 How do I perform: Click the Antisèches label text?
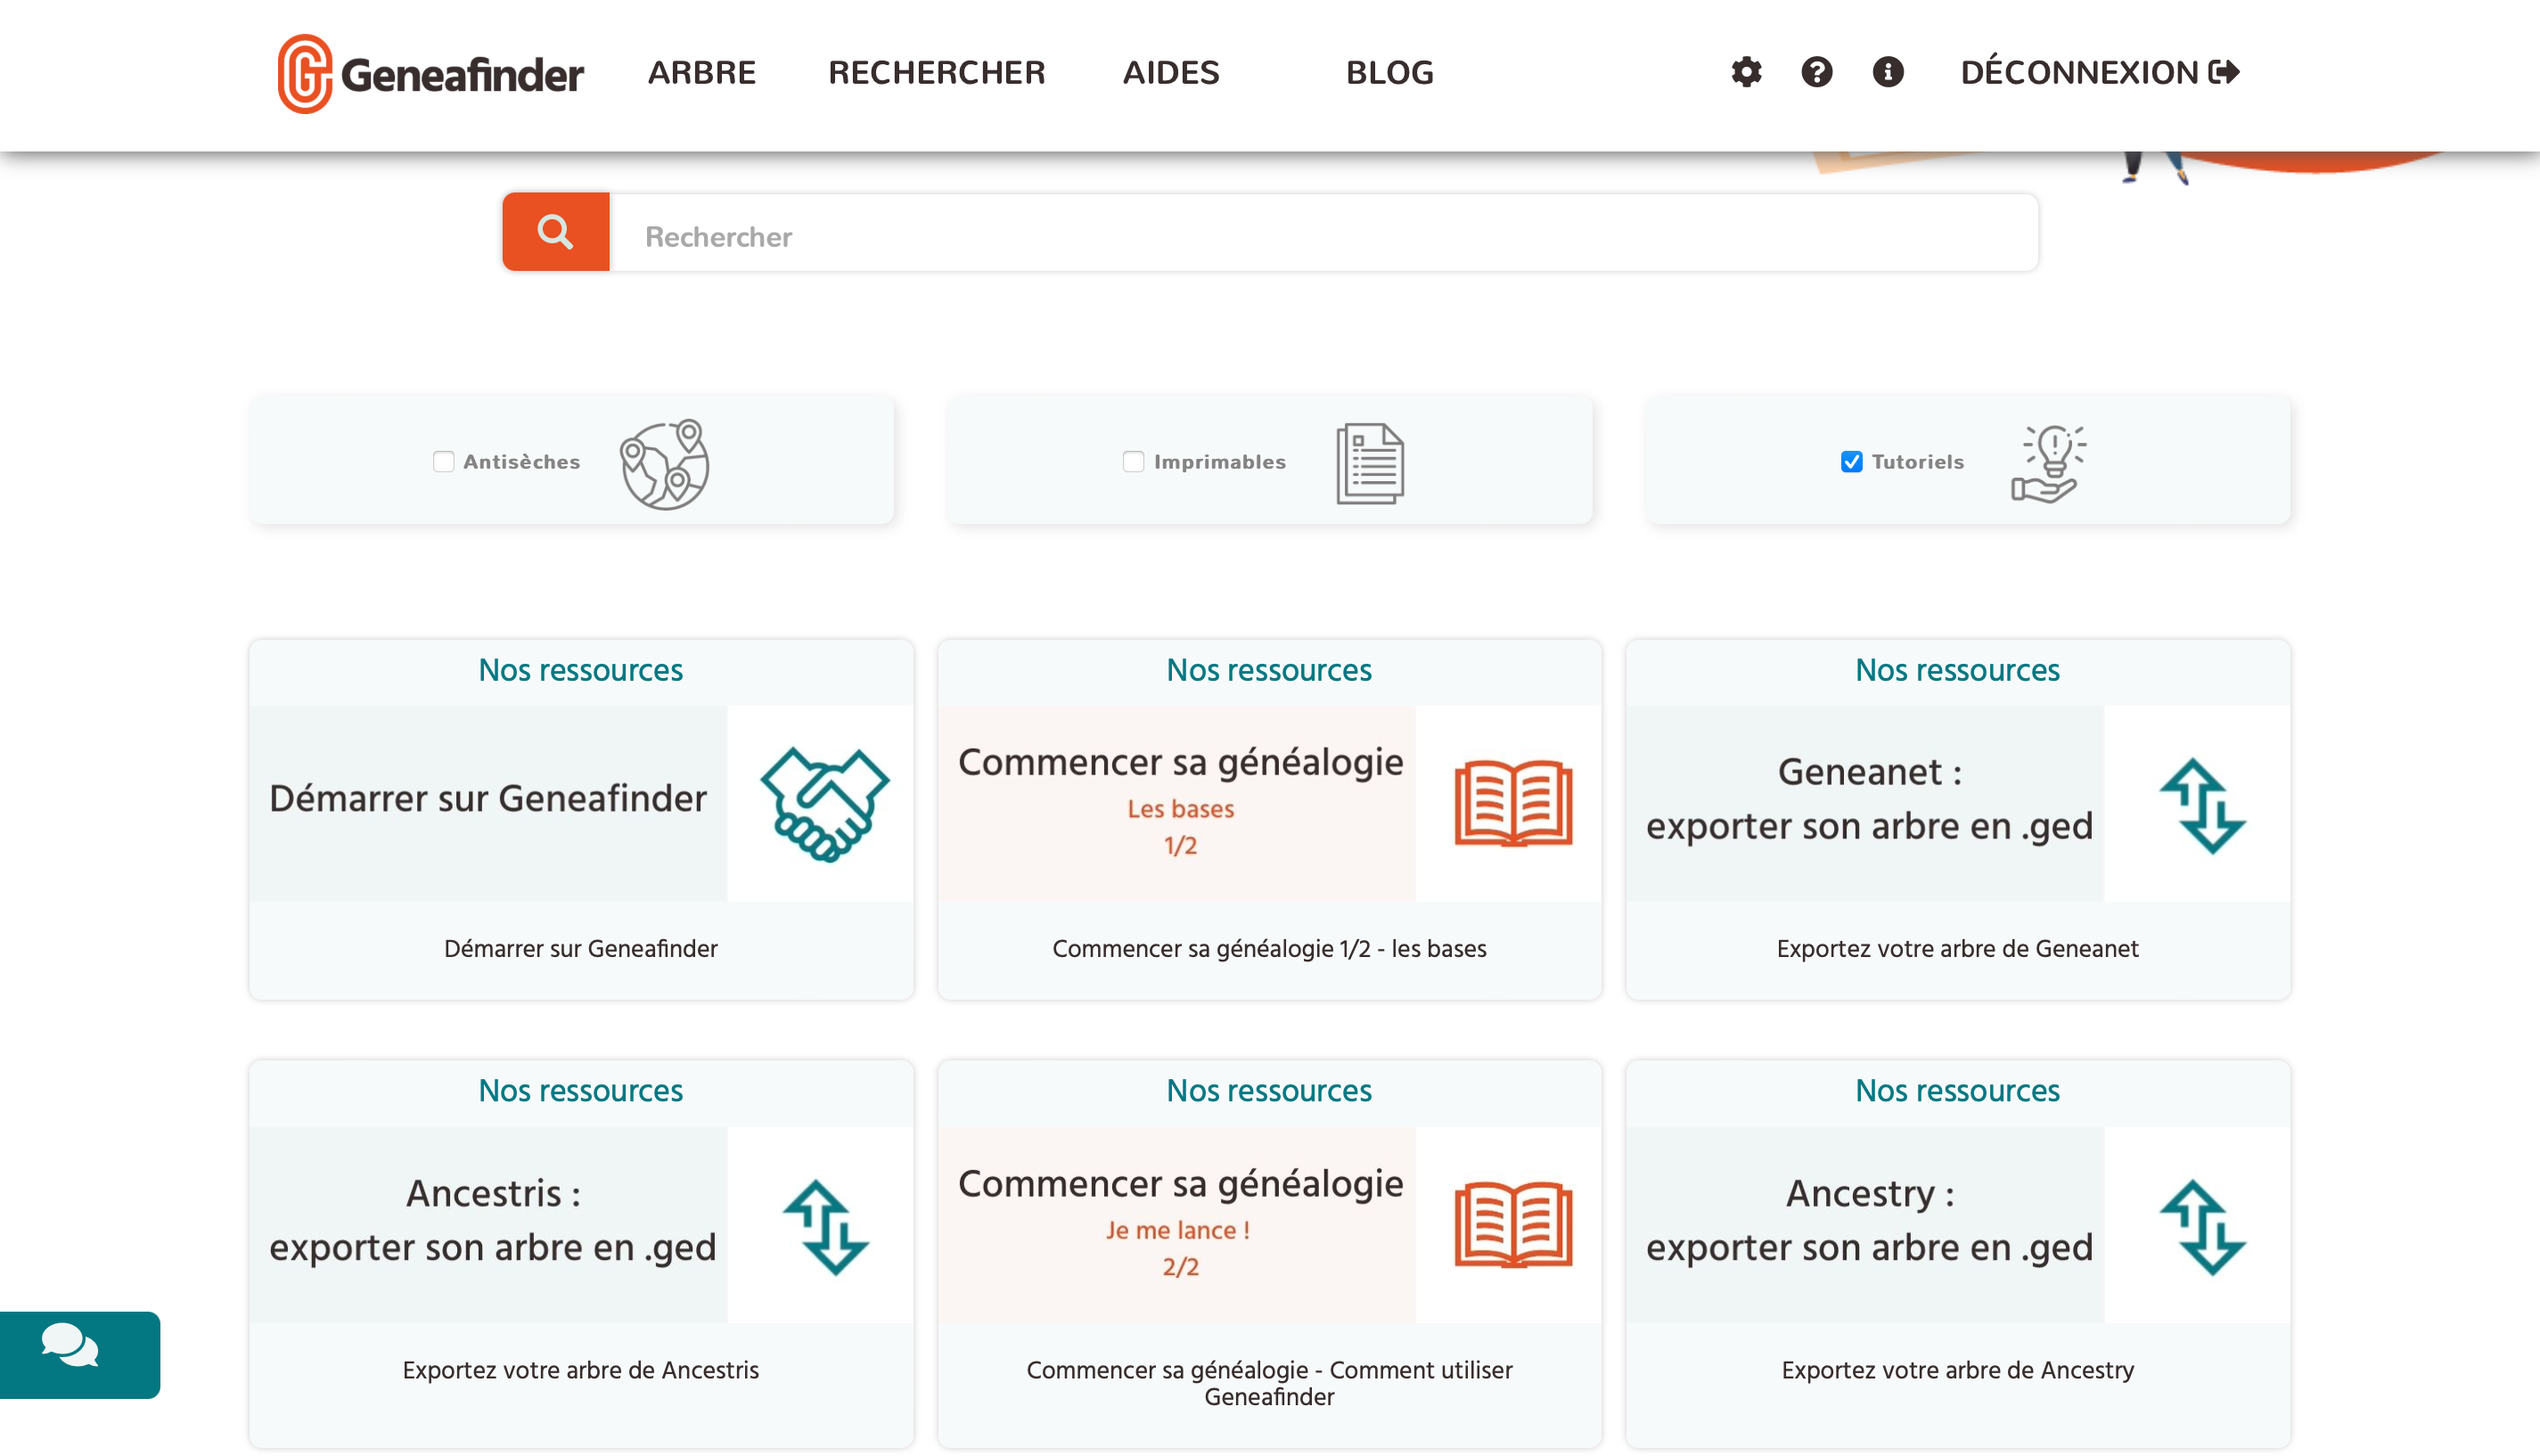coord(522,462)
